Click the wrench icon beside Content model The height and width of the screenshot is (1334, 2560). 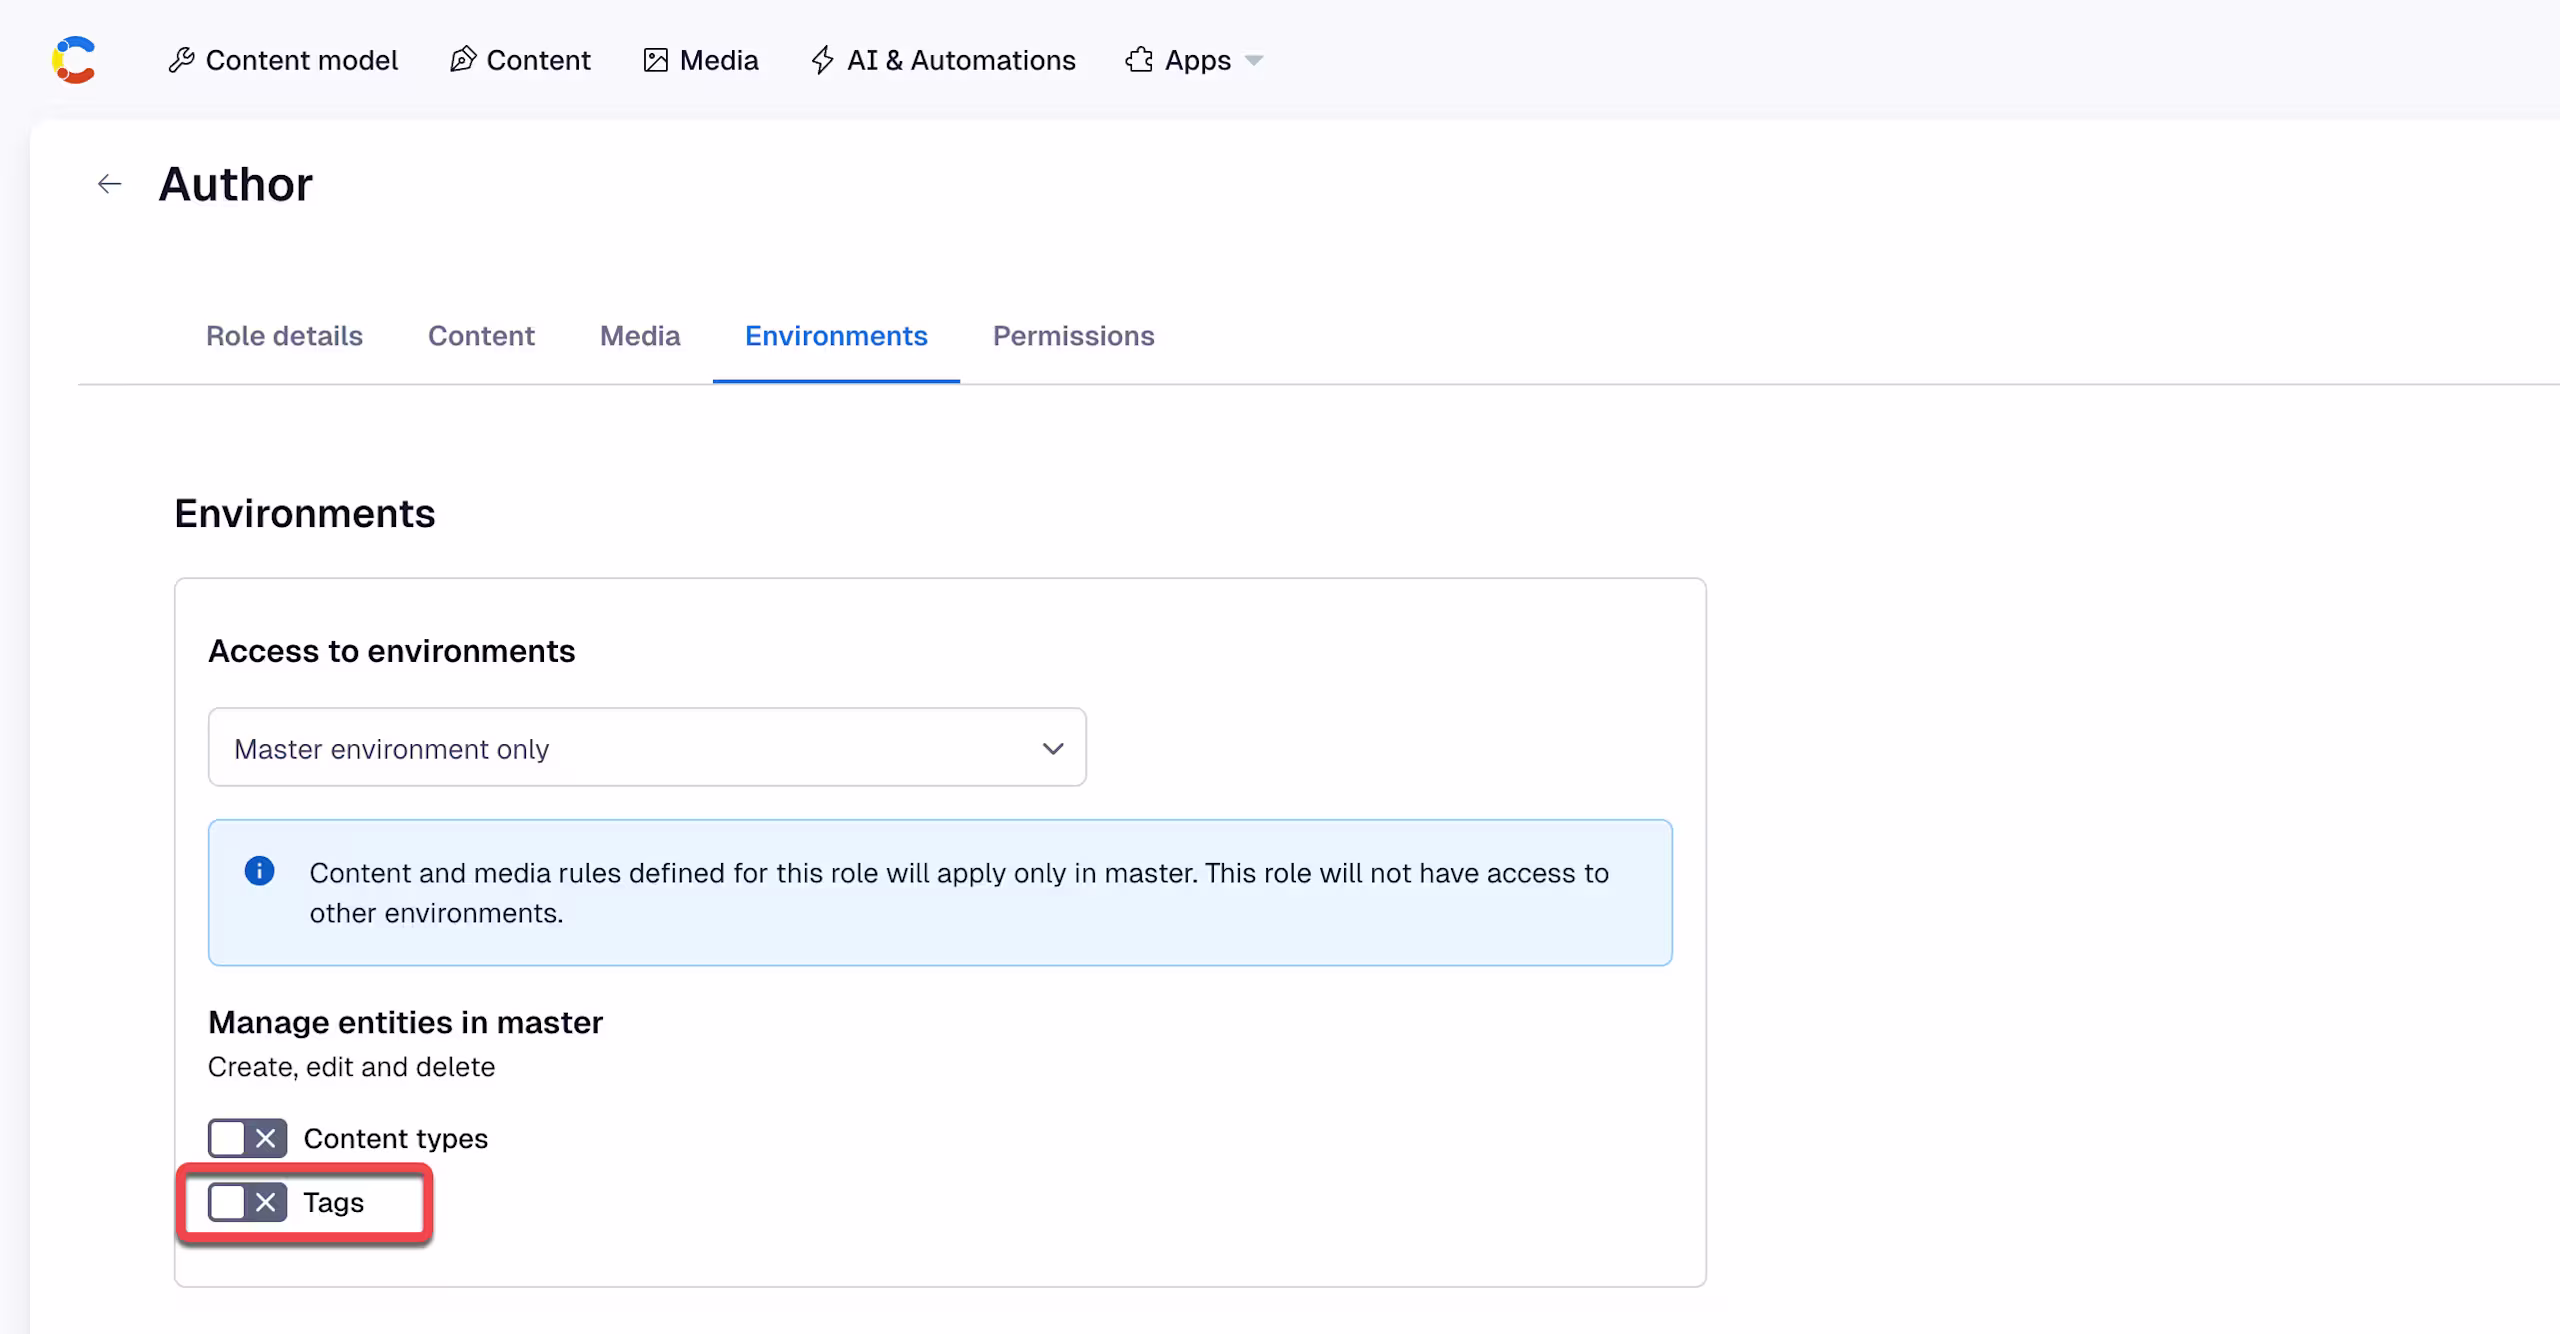click(181, 60)
